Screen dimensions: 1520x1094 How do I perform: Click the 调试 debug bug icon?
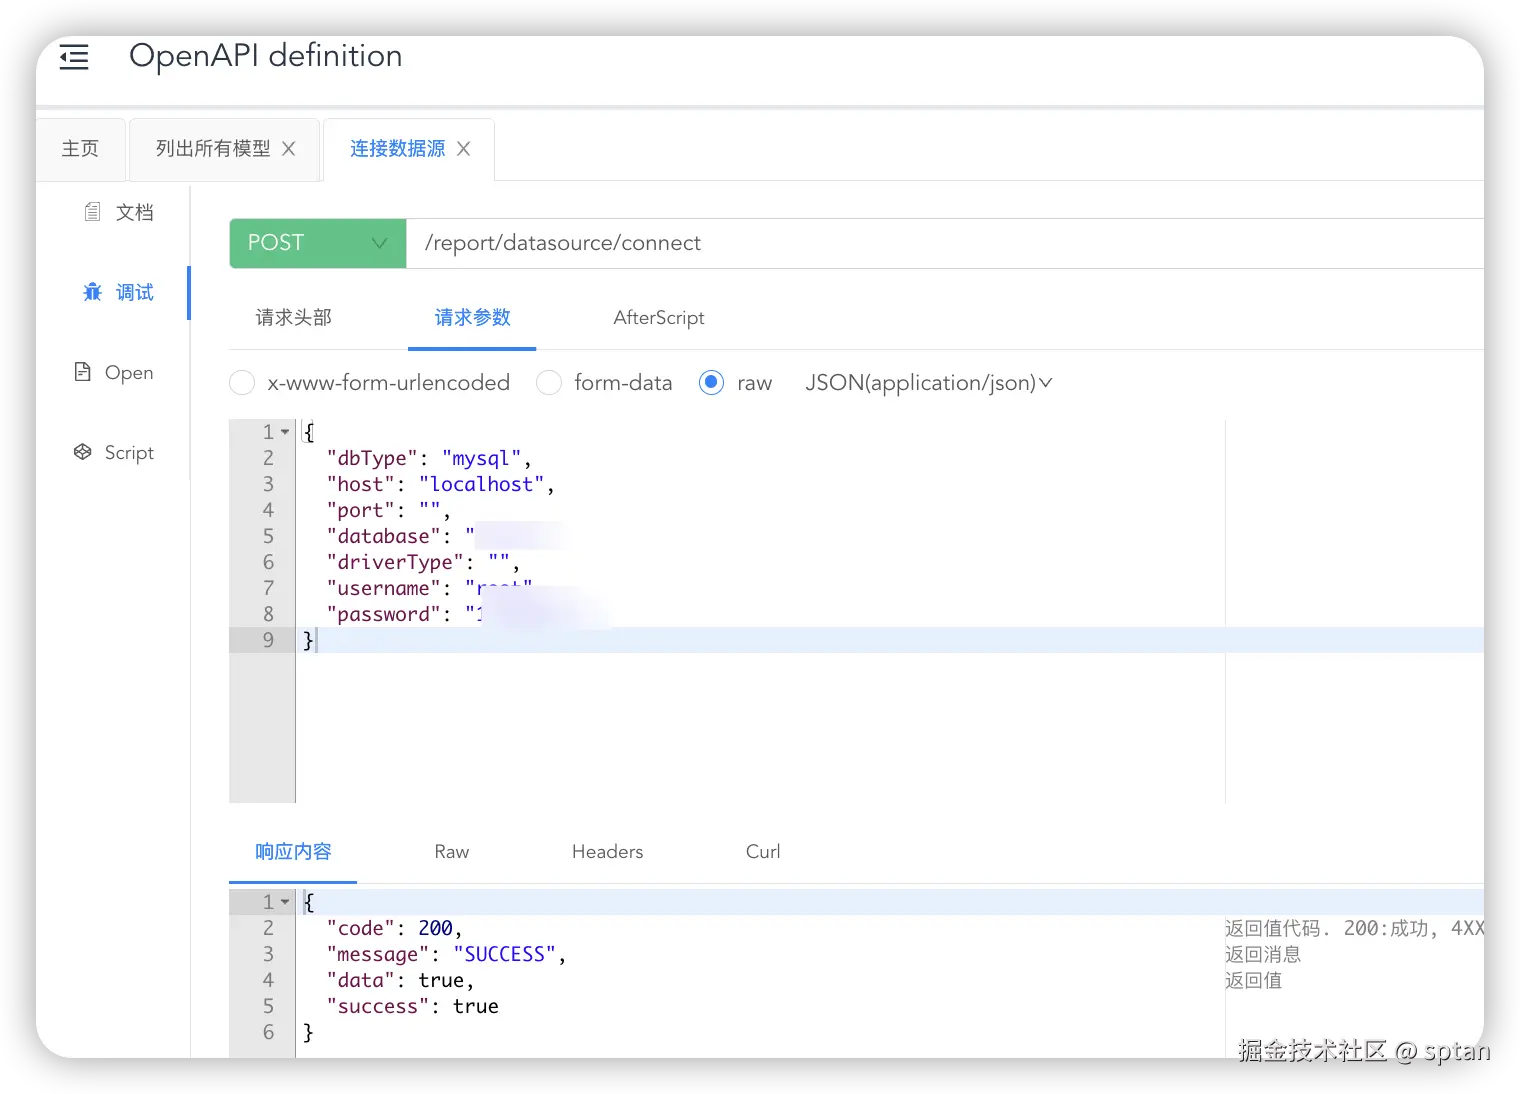pos(92,292)
